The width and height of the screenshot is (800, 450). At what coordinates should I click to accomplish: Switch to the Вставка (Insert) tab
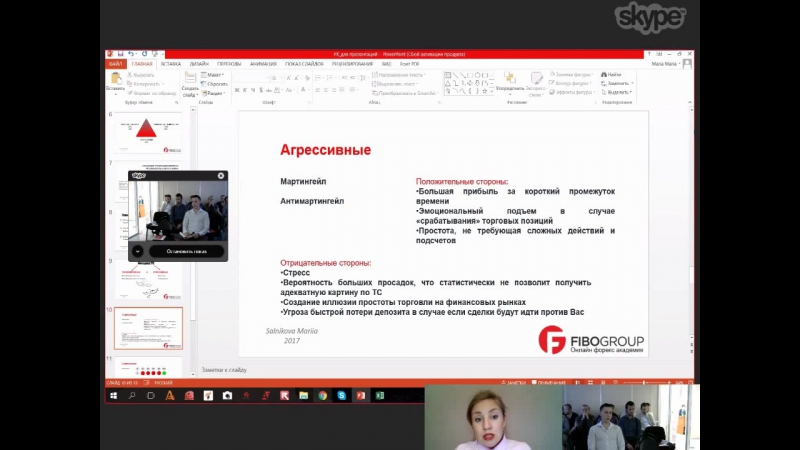pyautogui.click(x=171, y=64)
